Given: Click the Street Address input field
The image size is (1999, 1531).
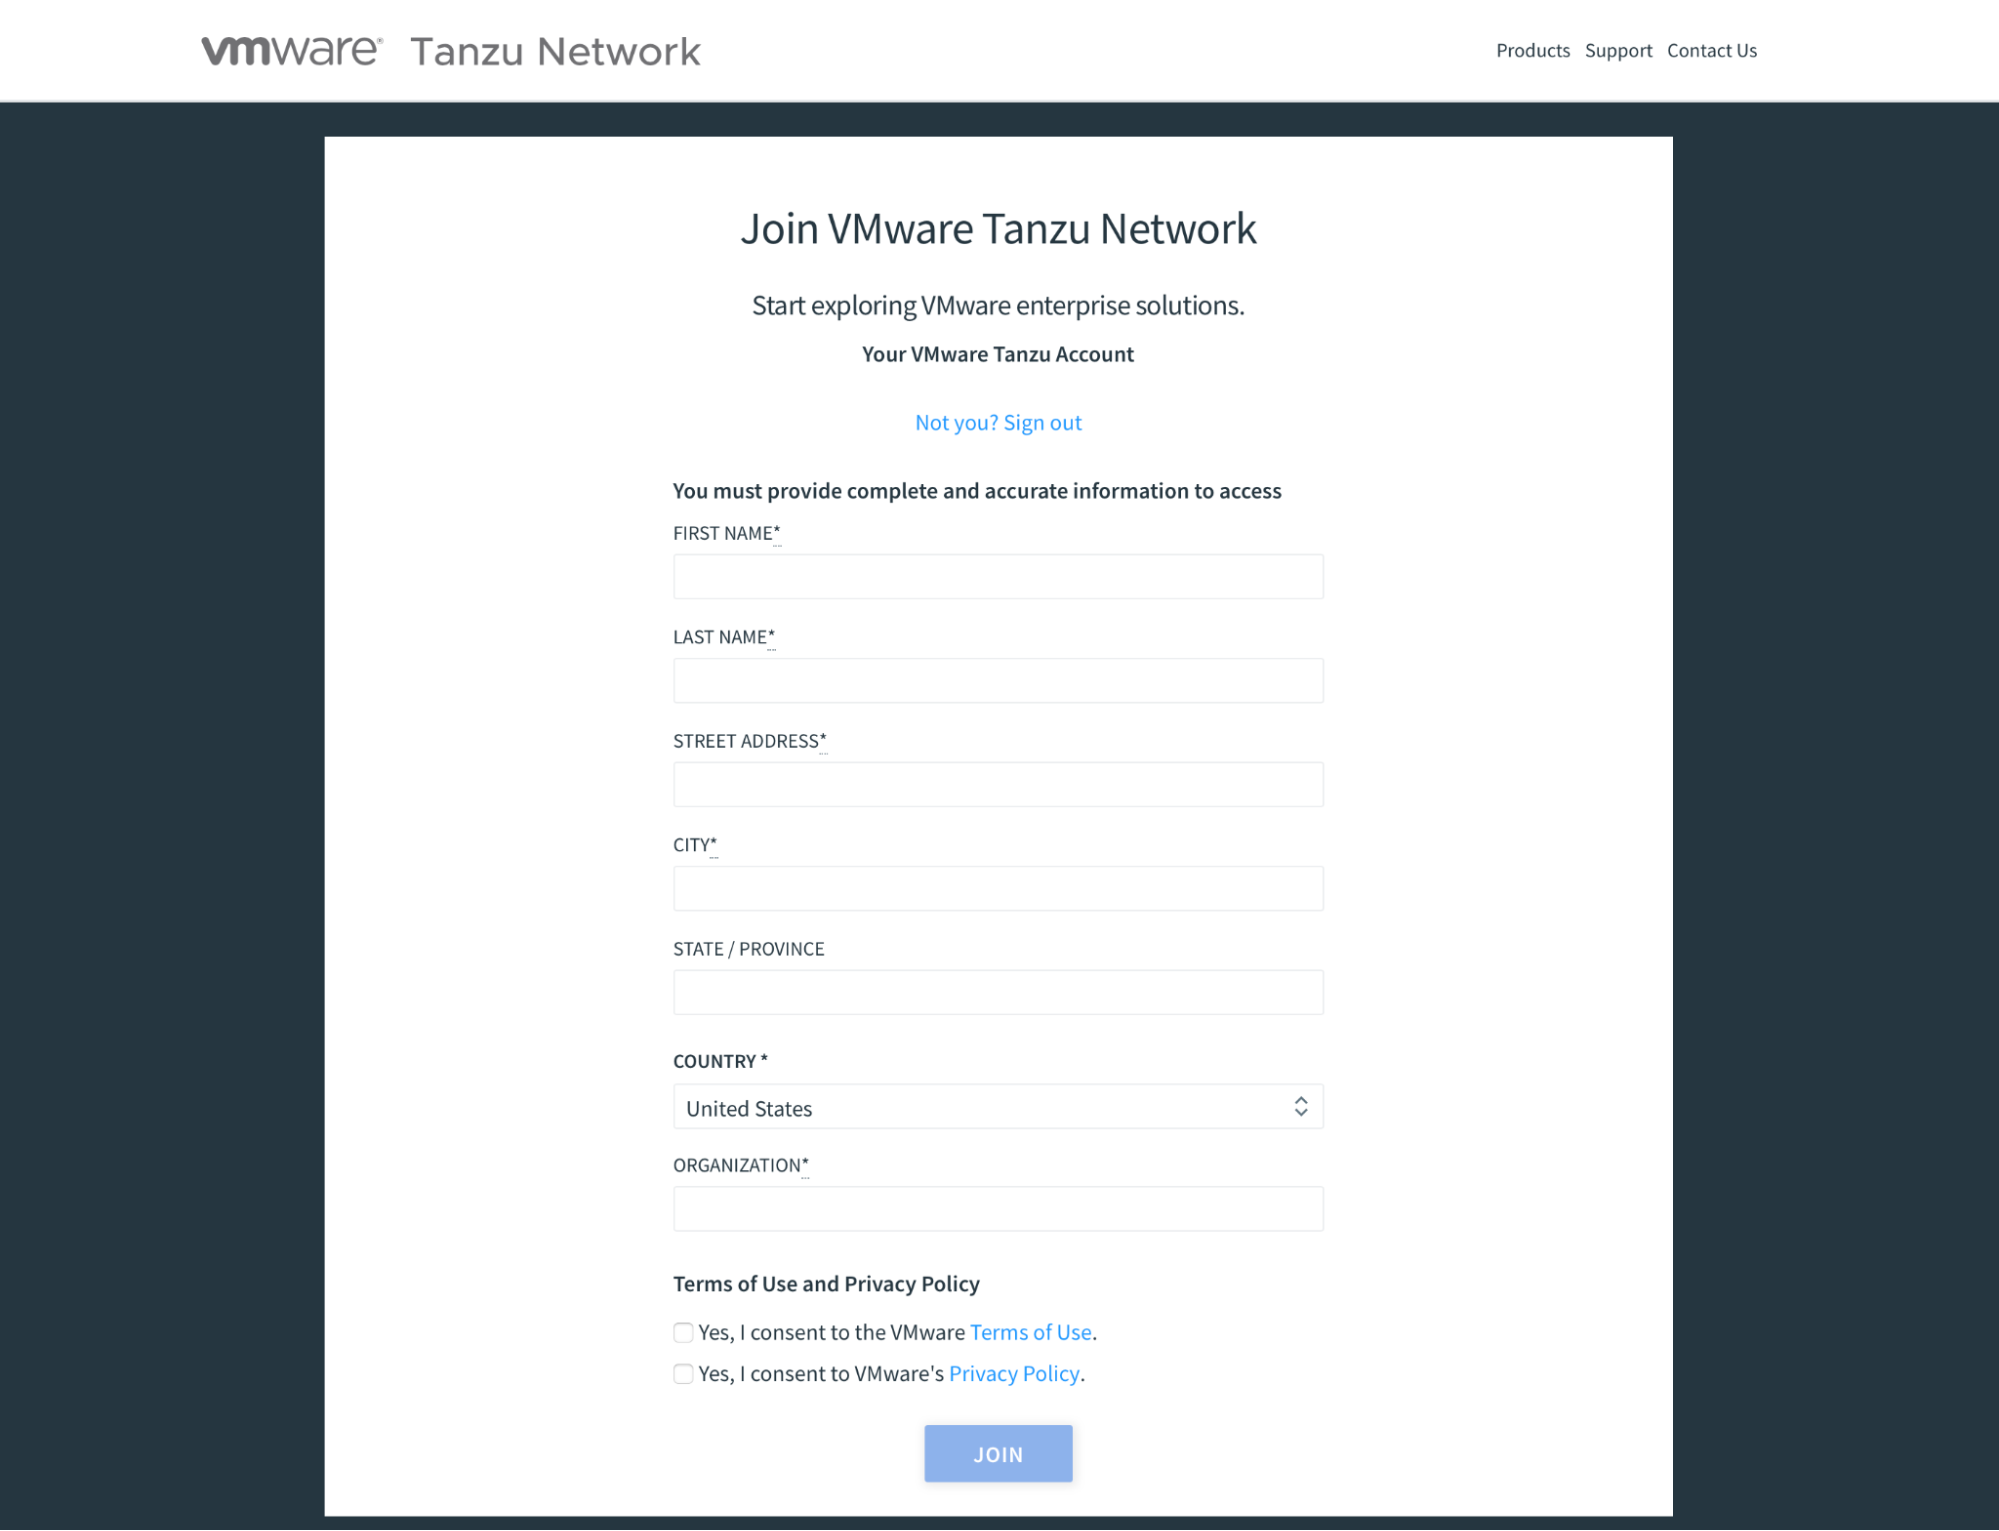Looking at the screenshot, I should click(x=997, y=783).
